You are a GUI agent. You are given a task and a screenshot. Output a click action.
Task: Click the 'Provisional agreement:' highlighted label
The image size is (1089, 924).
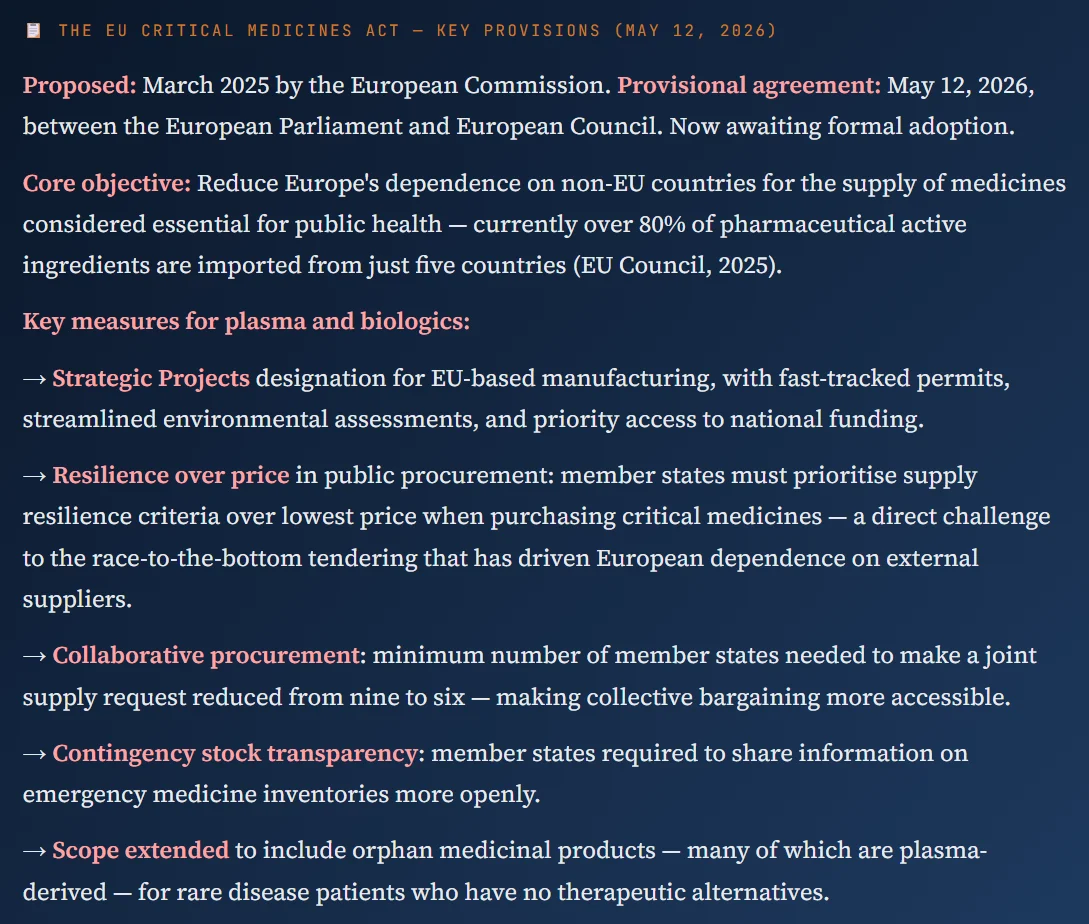pos(749,85)
